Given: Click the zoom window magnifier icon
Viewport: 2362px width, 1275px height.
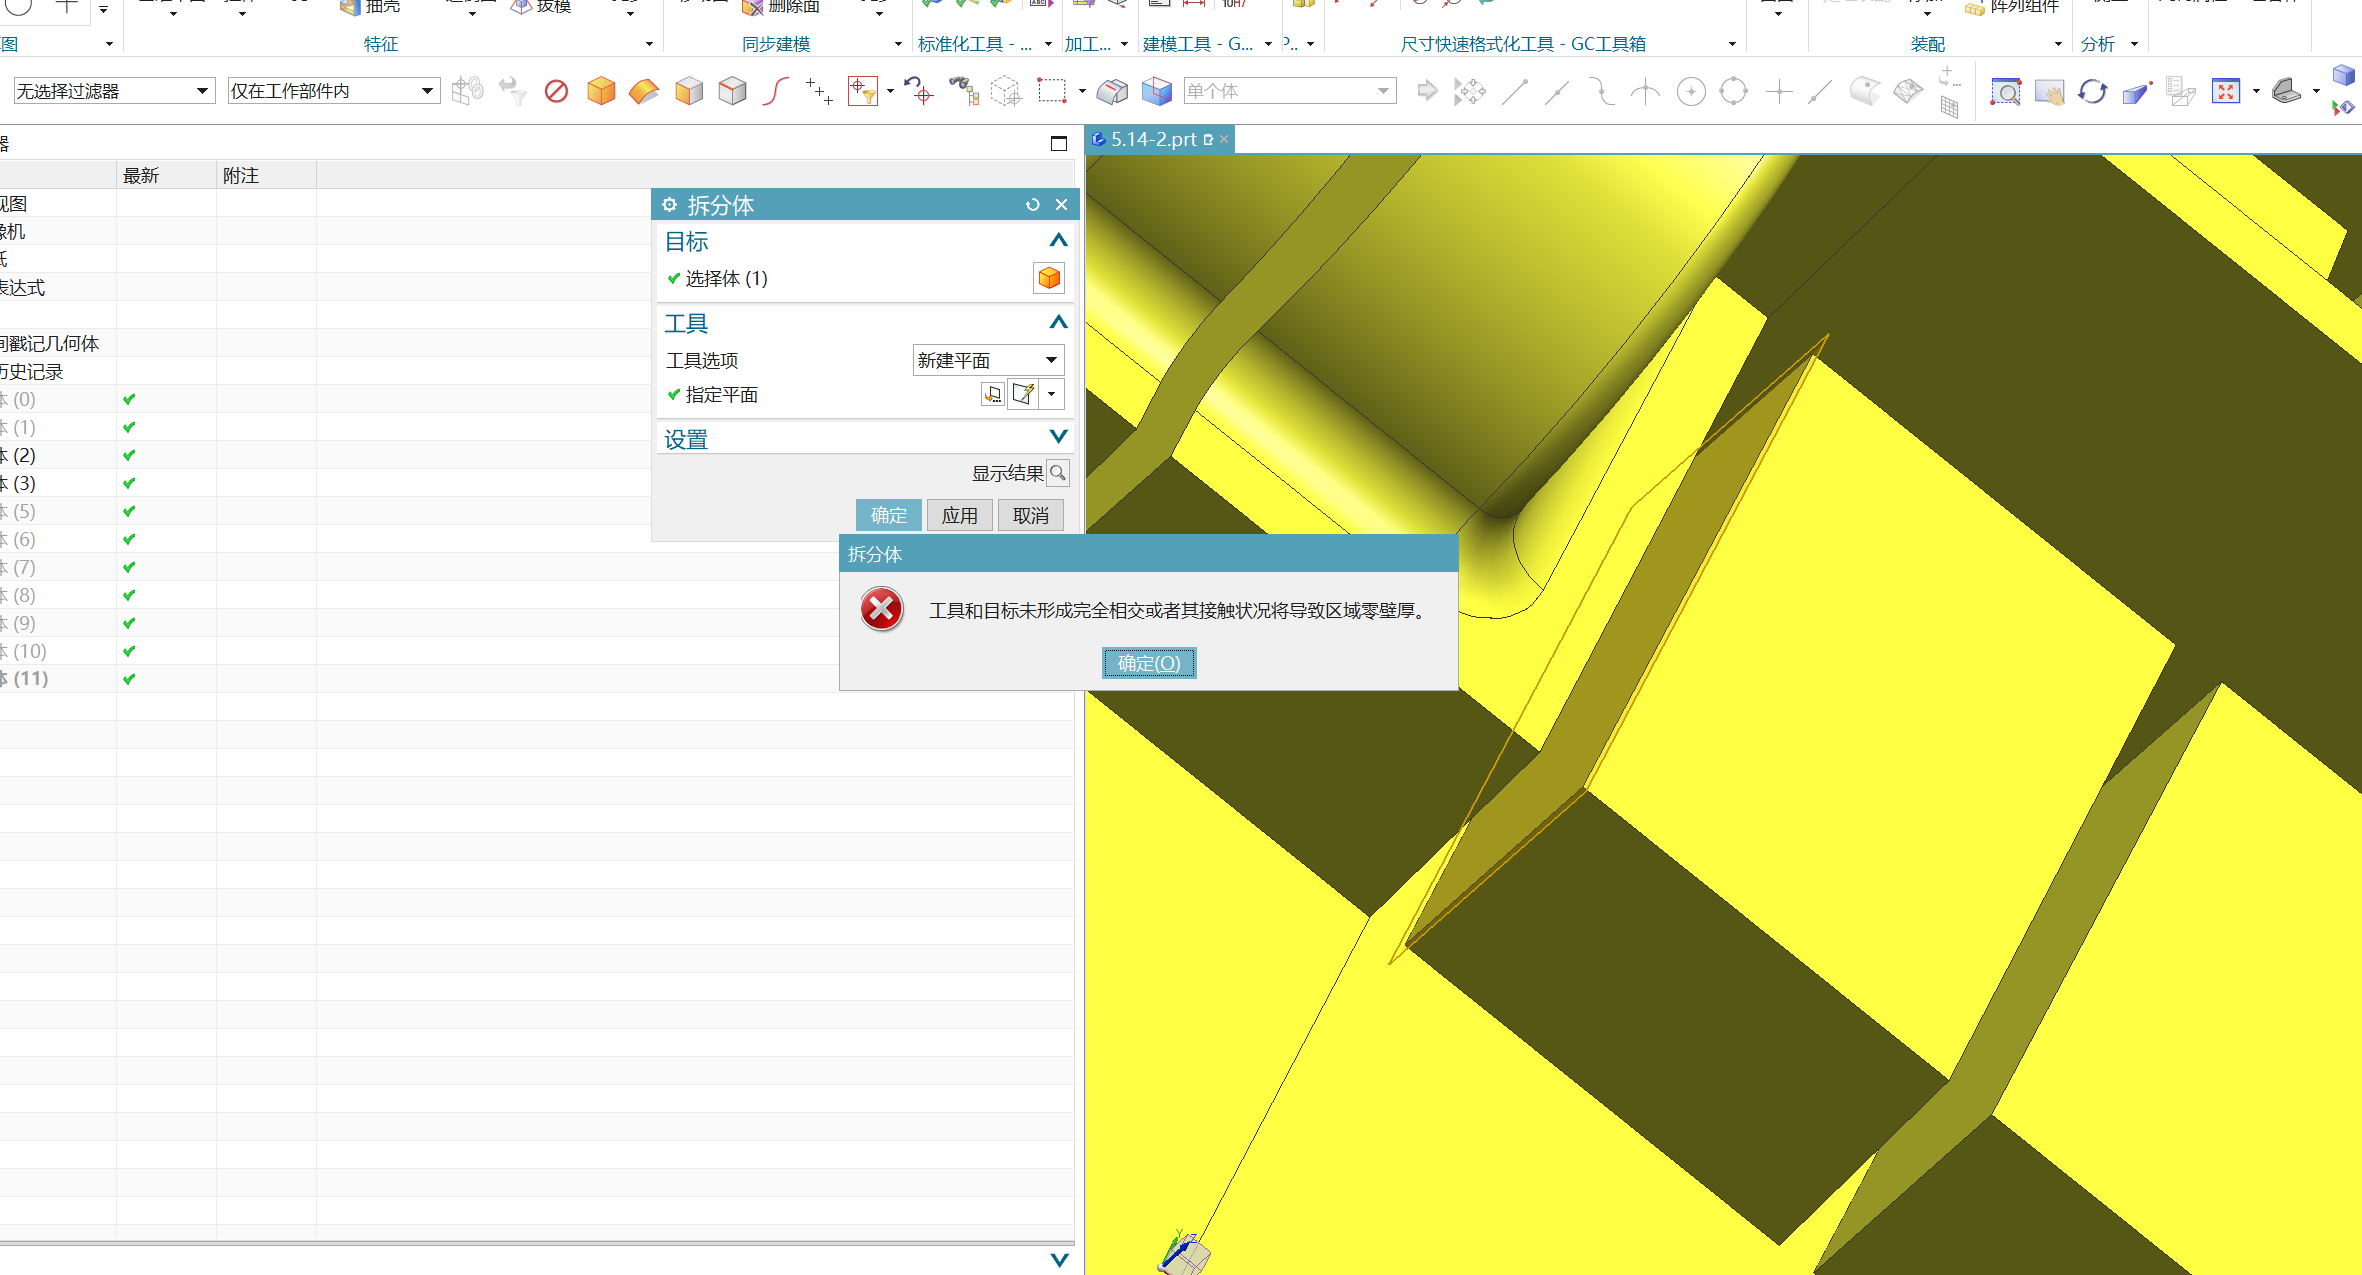Looking at the screenshot, I should pyautogui.click(x=2005, y=91).
